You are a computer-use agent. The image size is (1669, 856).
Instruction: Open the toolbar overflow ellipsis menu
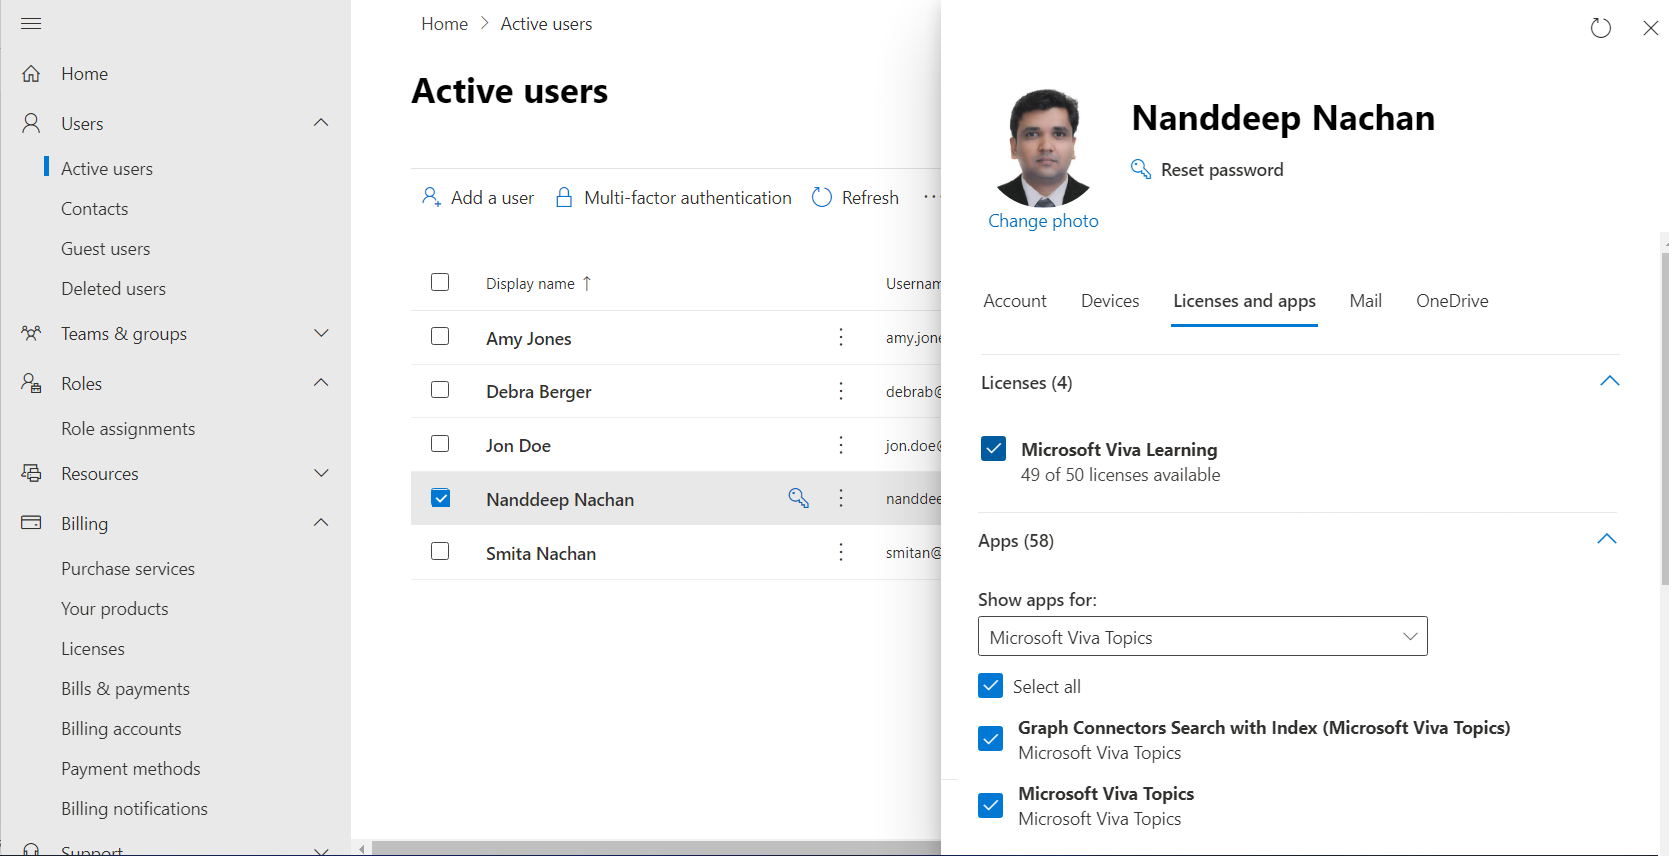pyautogui.click(x=931, y=197)
